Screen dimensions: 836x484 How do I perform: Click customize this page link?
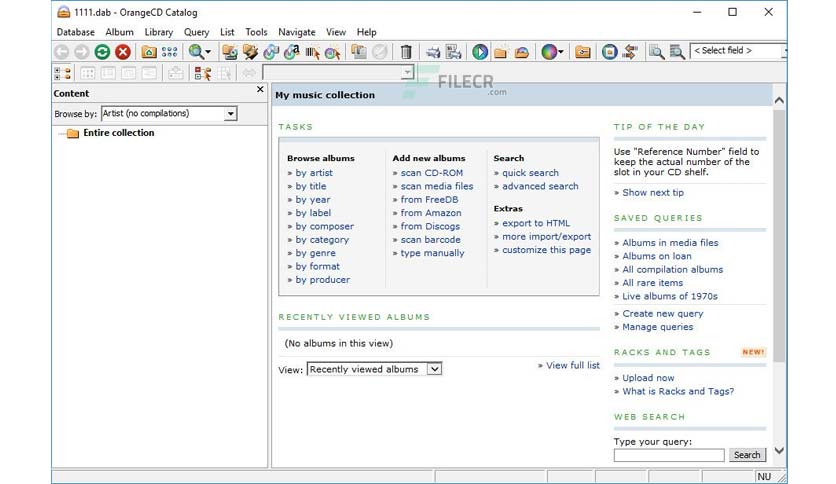tap(546, 249)
